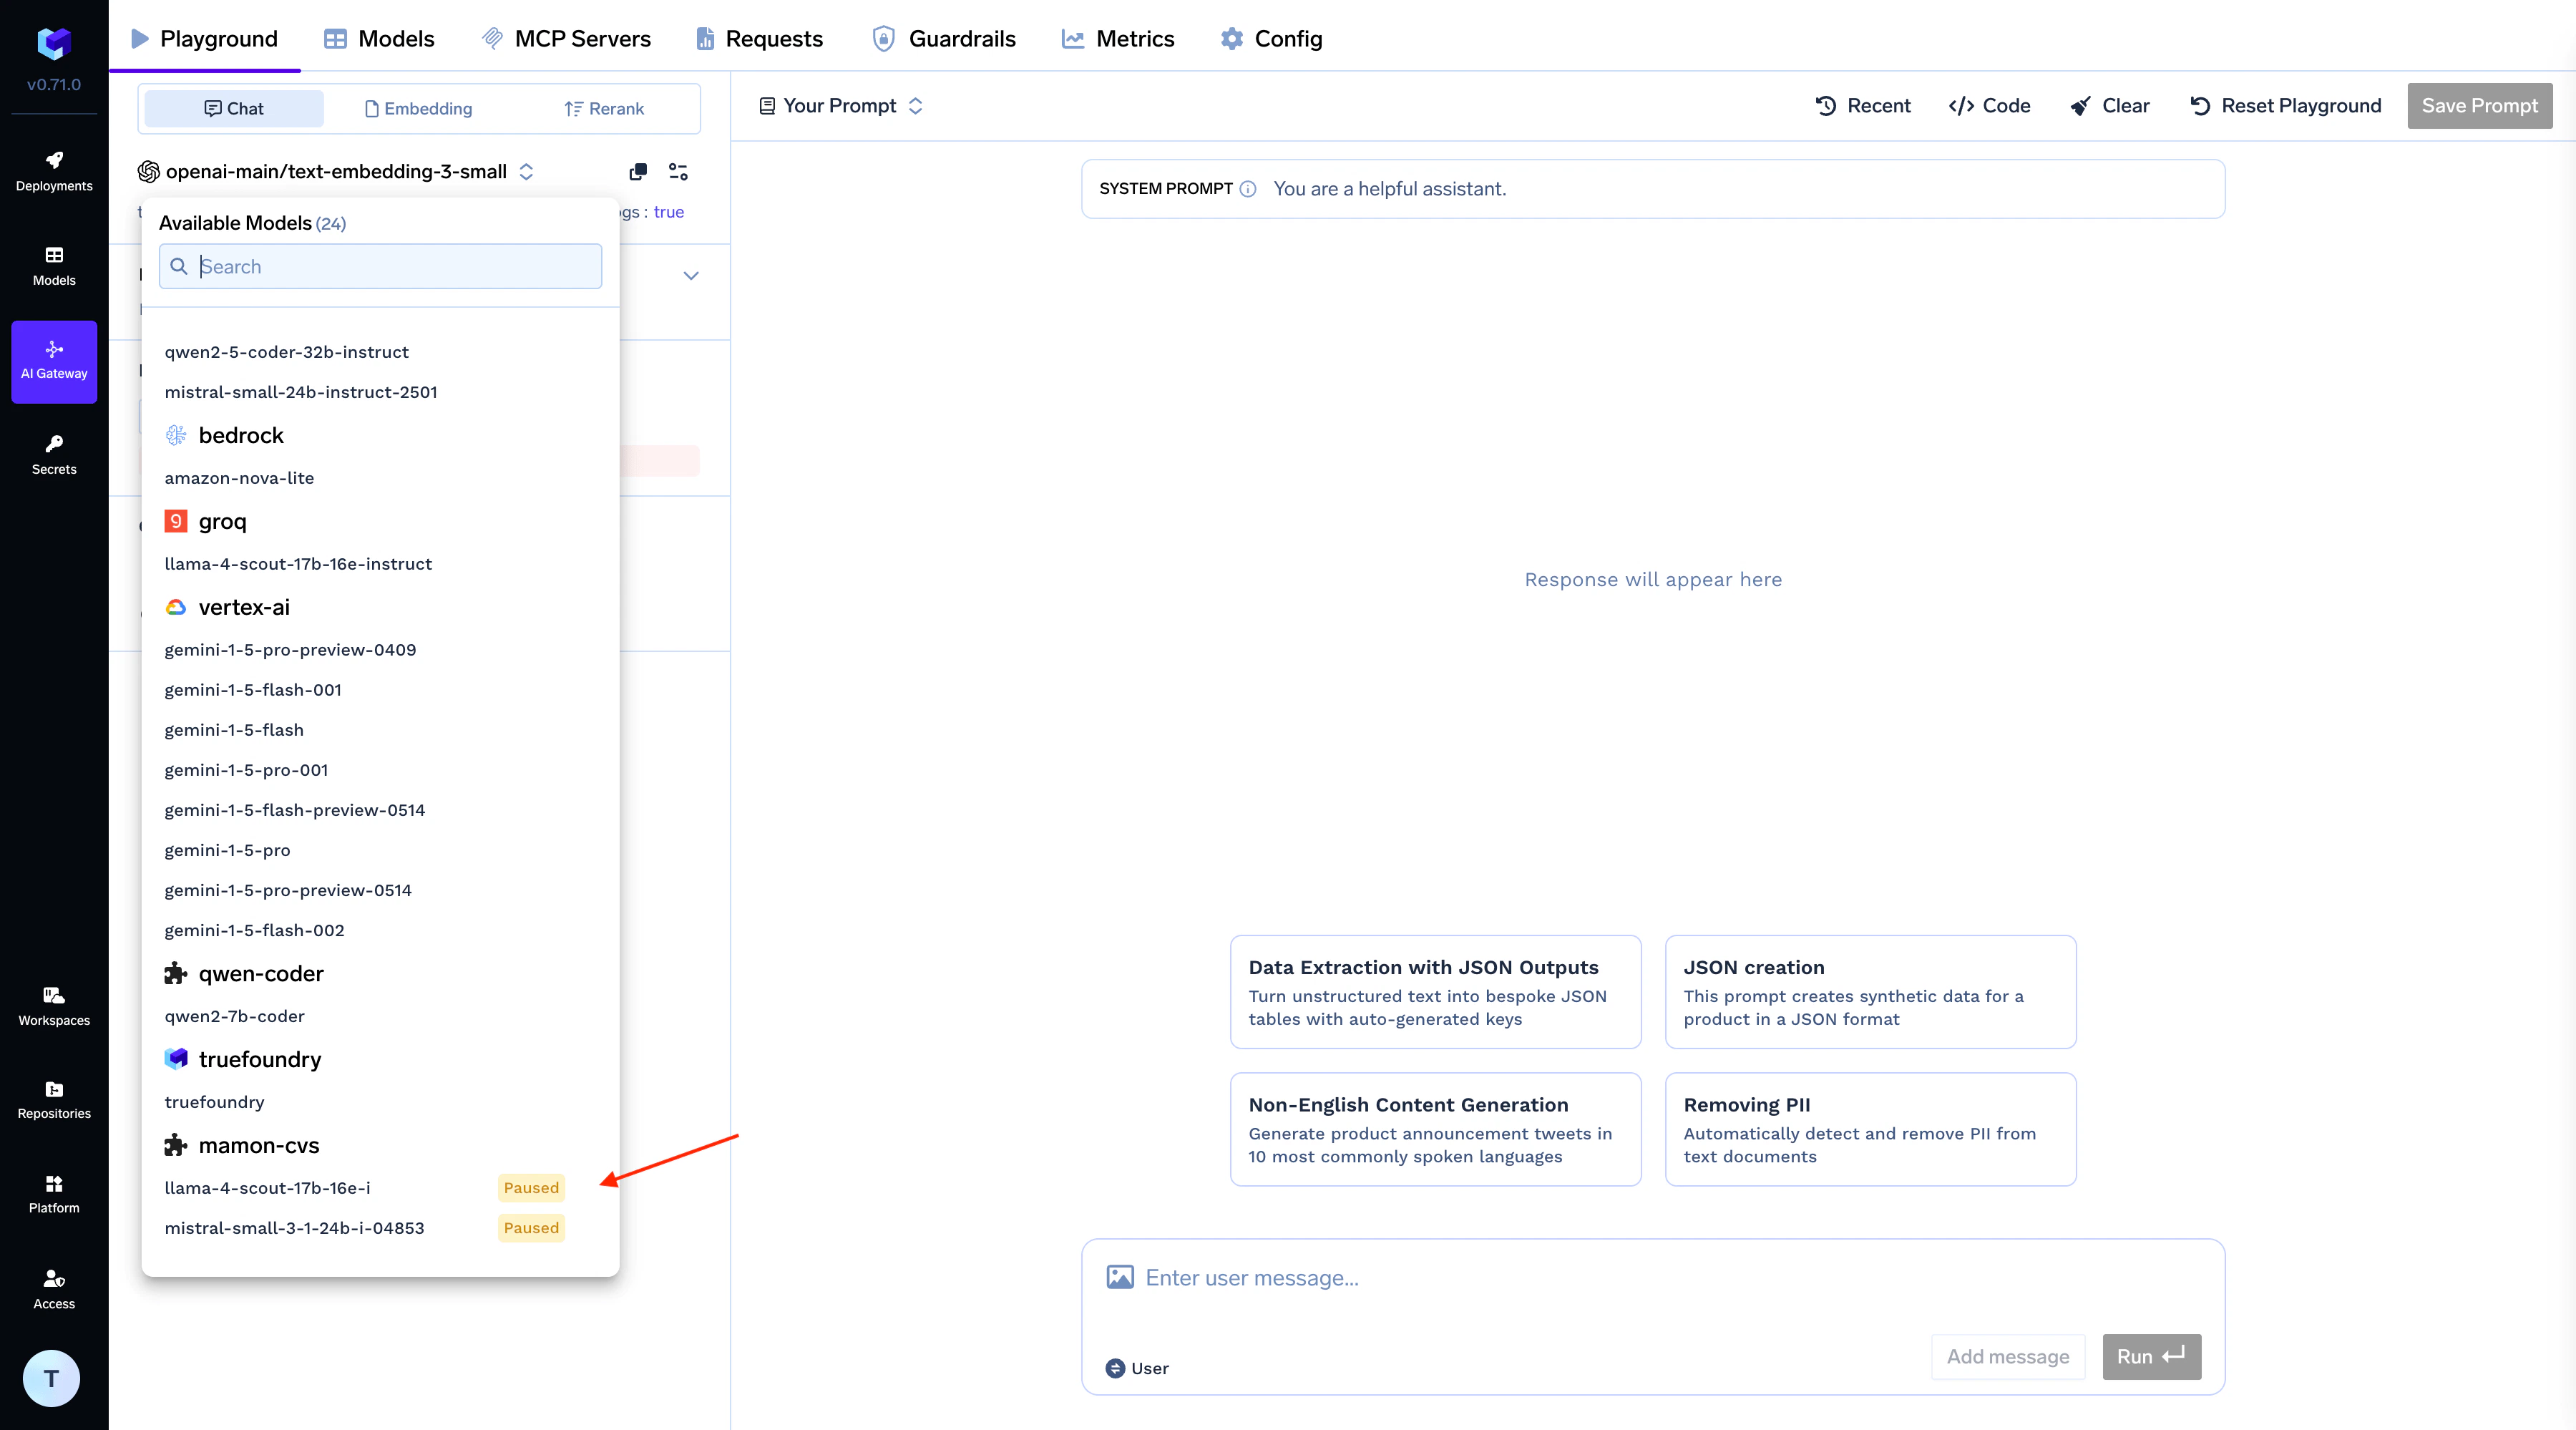Click the Save Prompt button
The height and width of the screenshot is (1430, 2576).
2479,105
